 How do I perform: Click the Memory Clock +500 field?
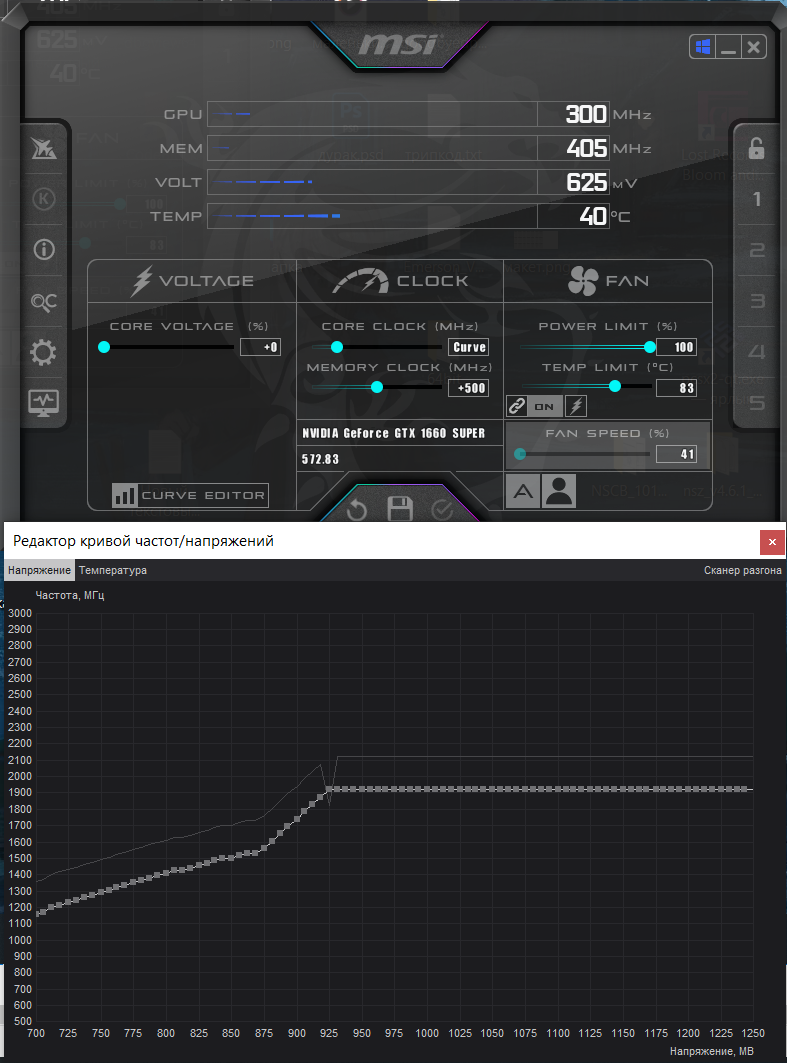(x=468, y=388)
